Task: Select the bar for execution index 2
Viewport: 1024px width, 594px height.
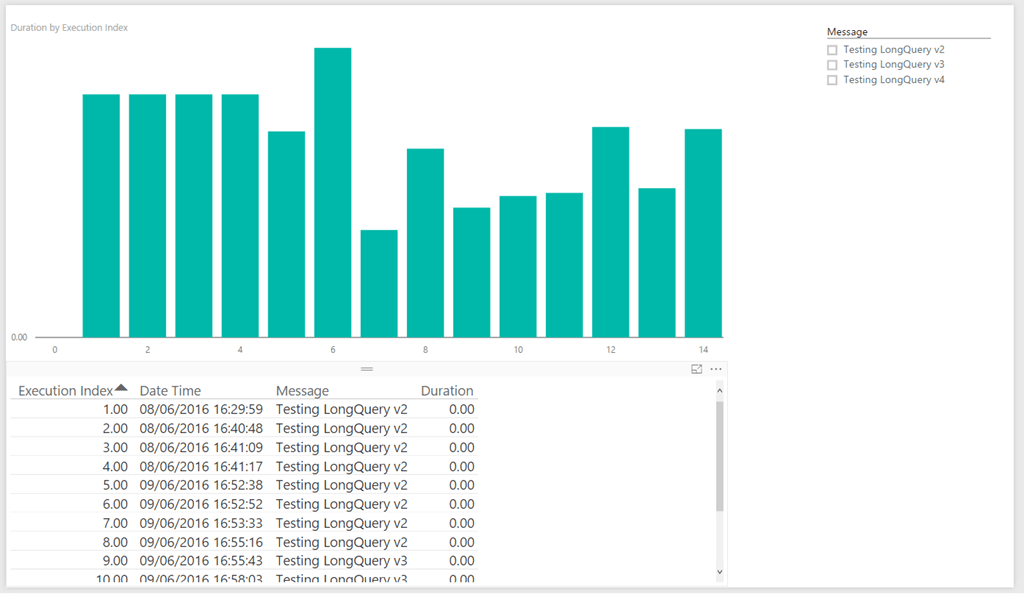Action: (x=148, y=216)
